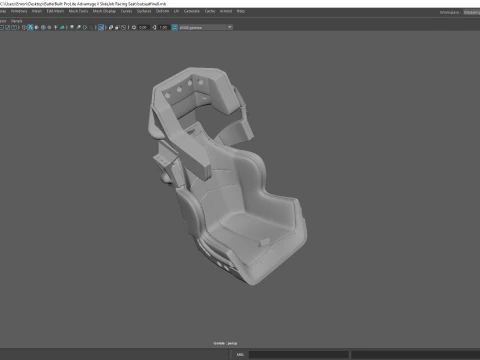The image size is (480, 360).
Task: Click the Exposure reset icon
Action: [134, 27]
